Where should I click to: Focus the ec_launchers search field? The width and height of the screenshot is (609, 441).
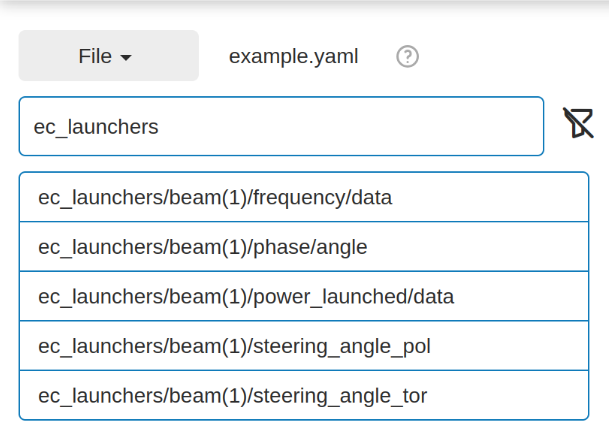click(x=281, y=126)
